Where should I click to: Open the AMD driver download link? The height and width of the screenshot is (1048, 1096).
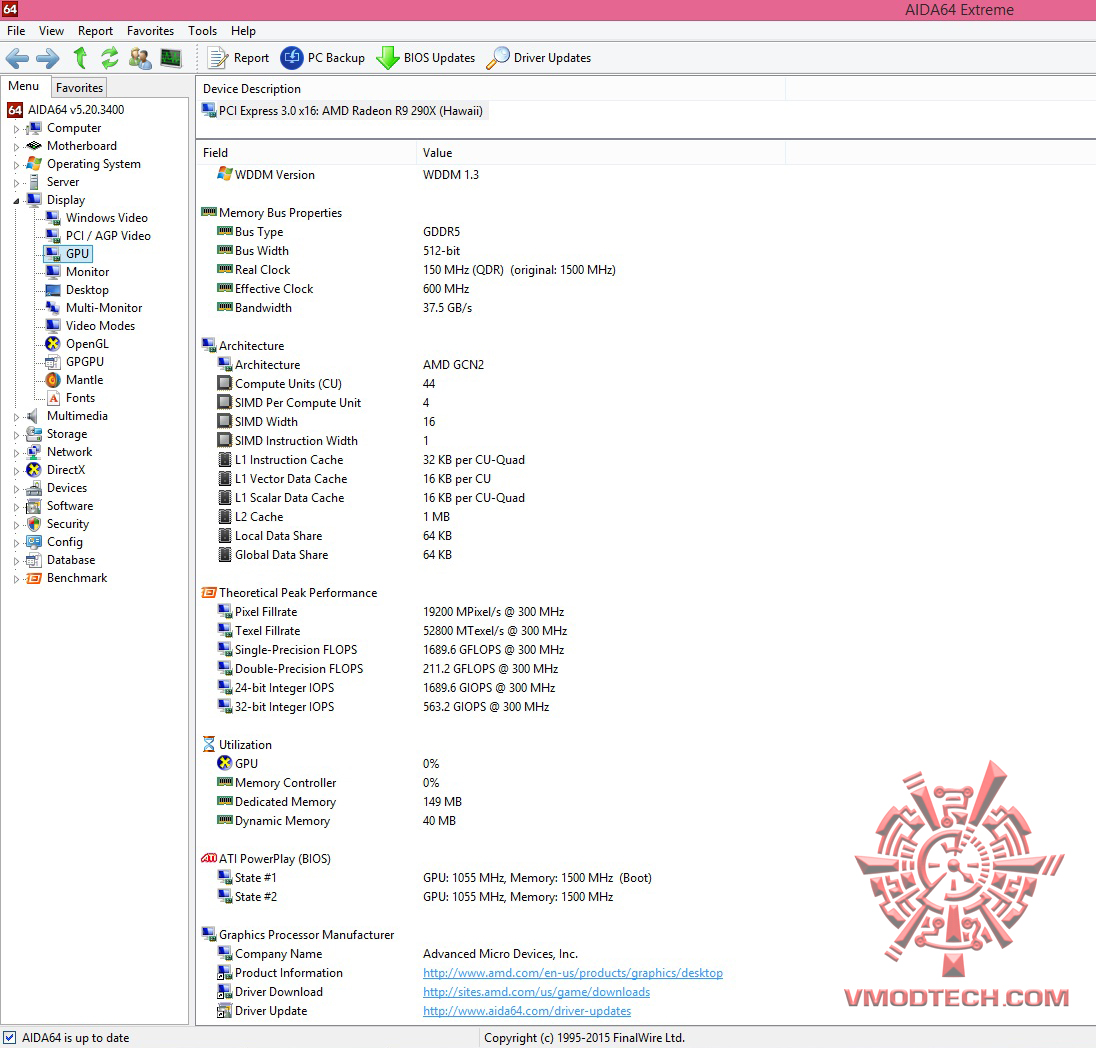pos(536,991)
